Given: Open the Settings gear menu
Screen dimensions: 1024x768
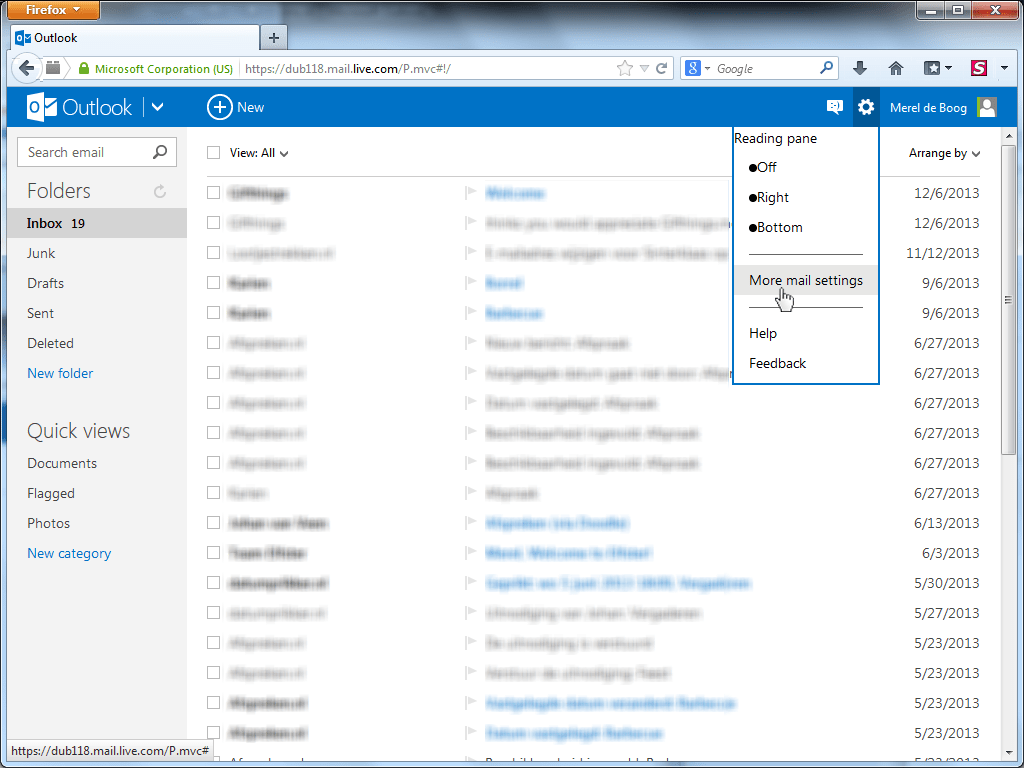Looking at the screenshot, I should (x=865, y=107).
